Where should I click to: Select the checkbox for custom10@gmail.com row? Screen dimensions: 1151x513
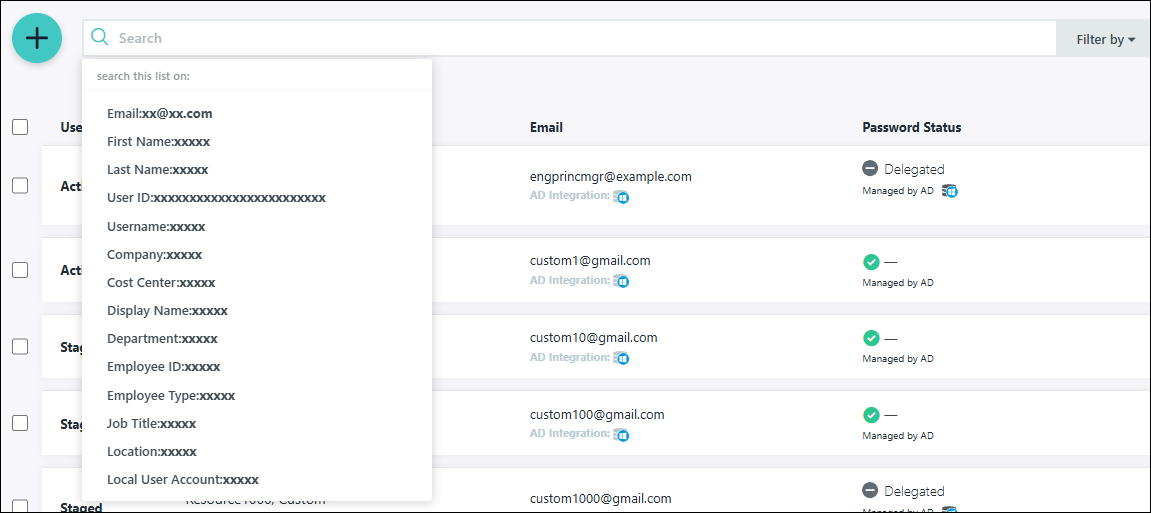(x=20, y=346)
